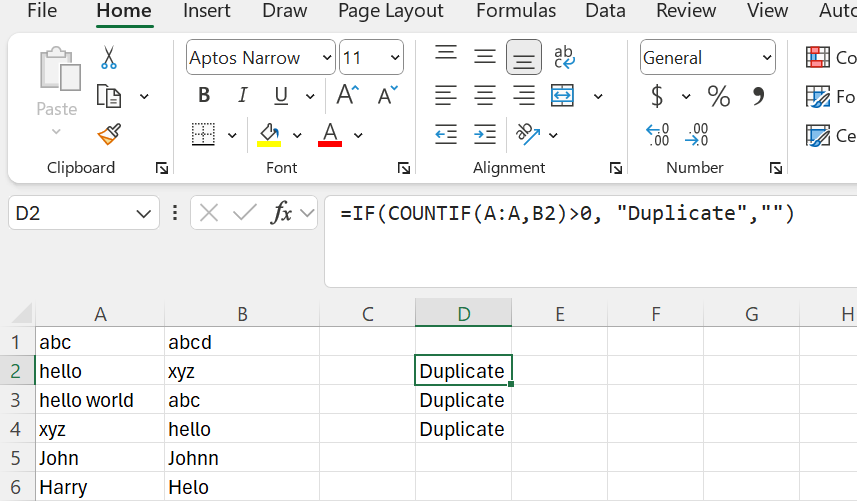
Task: Apply red font color
Action: click(330, 134)
